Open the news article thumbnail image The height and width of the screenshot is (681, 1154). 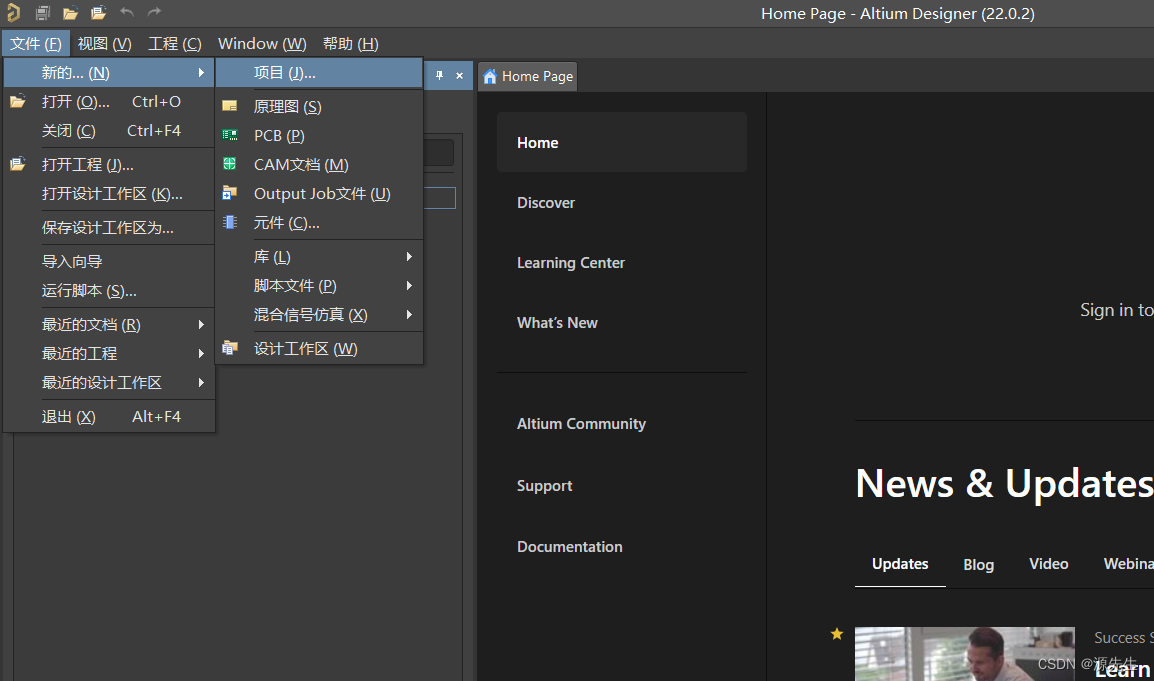965,654
